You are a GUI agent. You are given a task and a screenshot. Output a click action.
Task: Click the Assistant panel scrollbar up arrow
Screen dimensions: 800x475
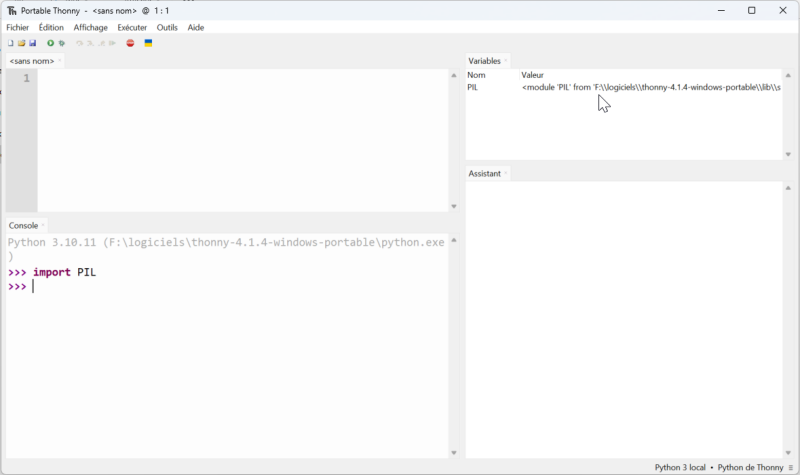[x=788, y=188]
